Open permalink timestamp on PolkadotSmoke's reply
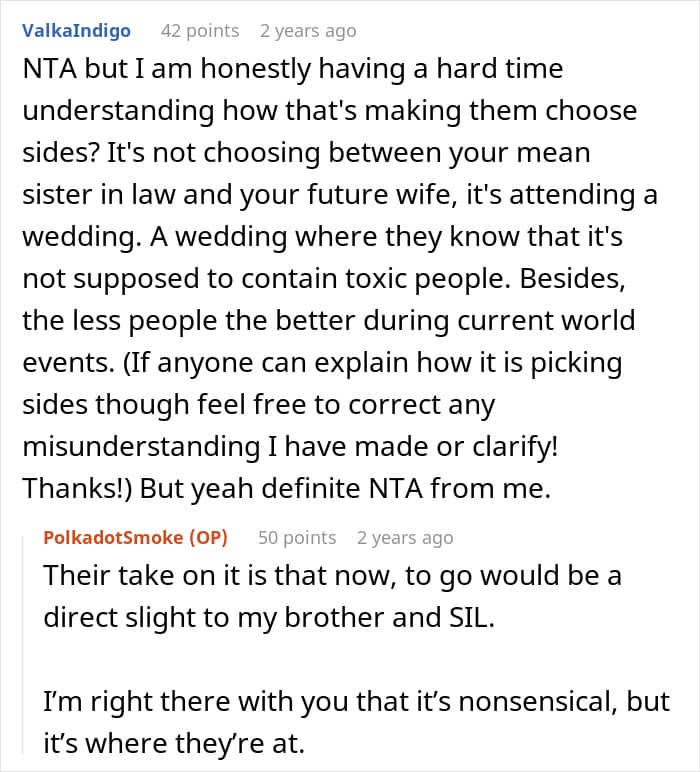The height and width of the screenshot is (772, 700). (x=405, y=537)
